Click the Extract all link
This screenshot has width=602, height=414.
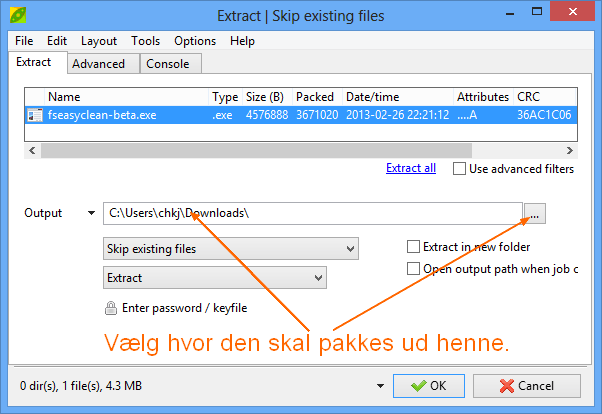coord(411,168)
